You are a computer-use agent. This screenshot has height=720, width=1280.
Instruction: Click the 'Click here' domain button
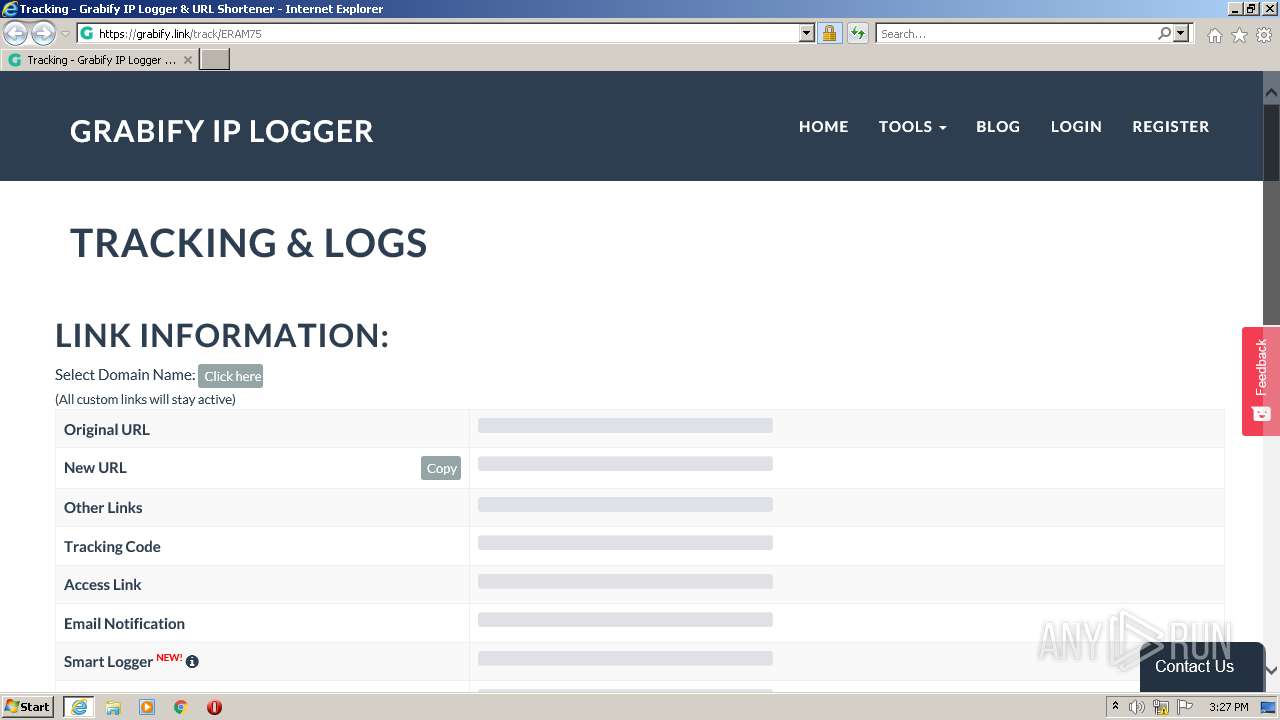point(231,376)
